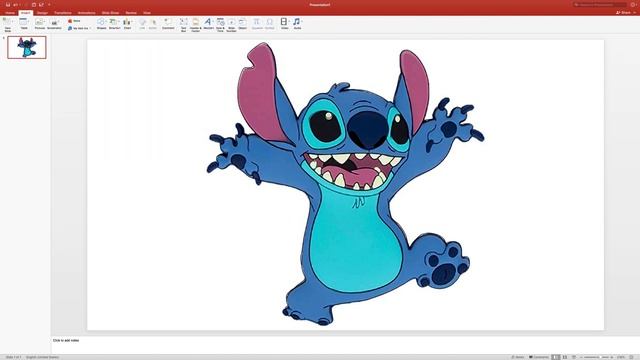Select the Insert ribbon tab

[25, 13]
